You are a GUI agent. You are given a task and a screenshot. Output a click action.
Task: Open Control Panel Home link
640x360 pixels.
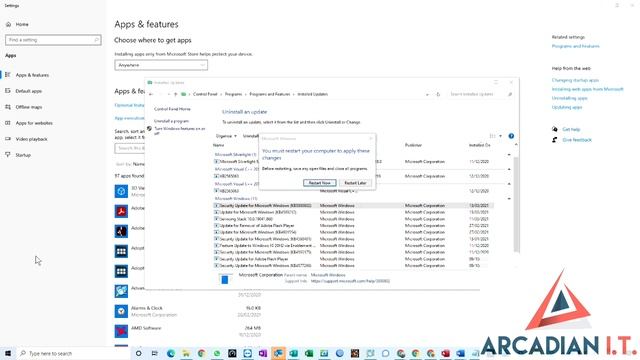(x=172, y=109)
